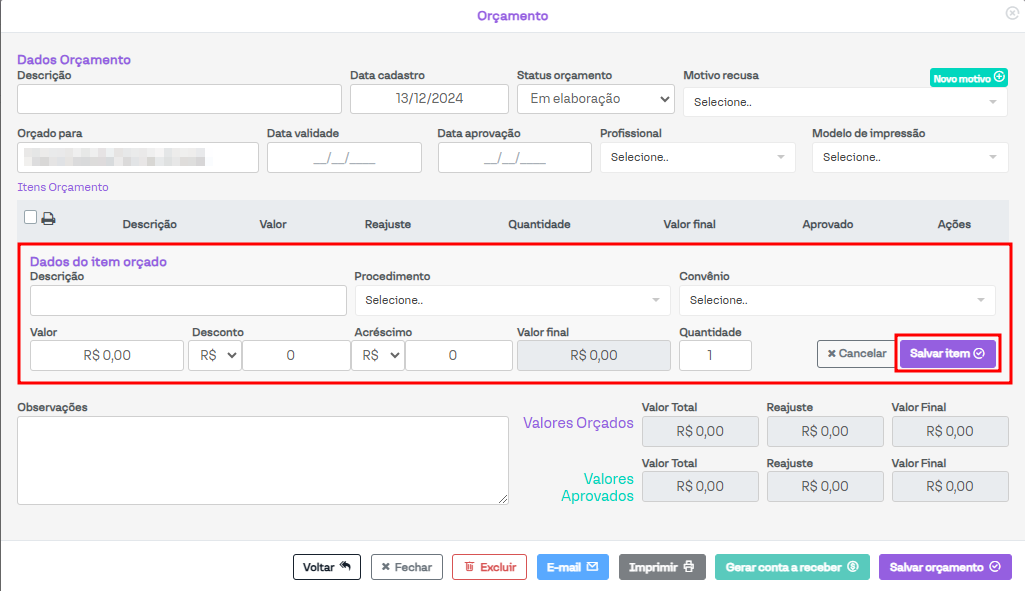Choose a Convênio from dropdown
The width and height of the screenshot is (1025, 591).
pos(836,300)
